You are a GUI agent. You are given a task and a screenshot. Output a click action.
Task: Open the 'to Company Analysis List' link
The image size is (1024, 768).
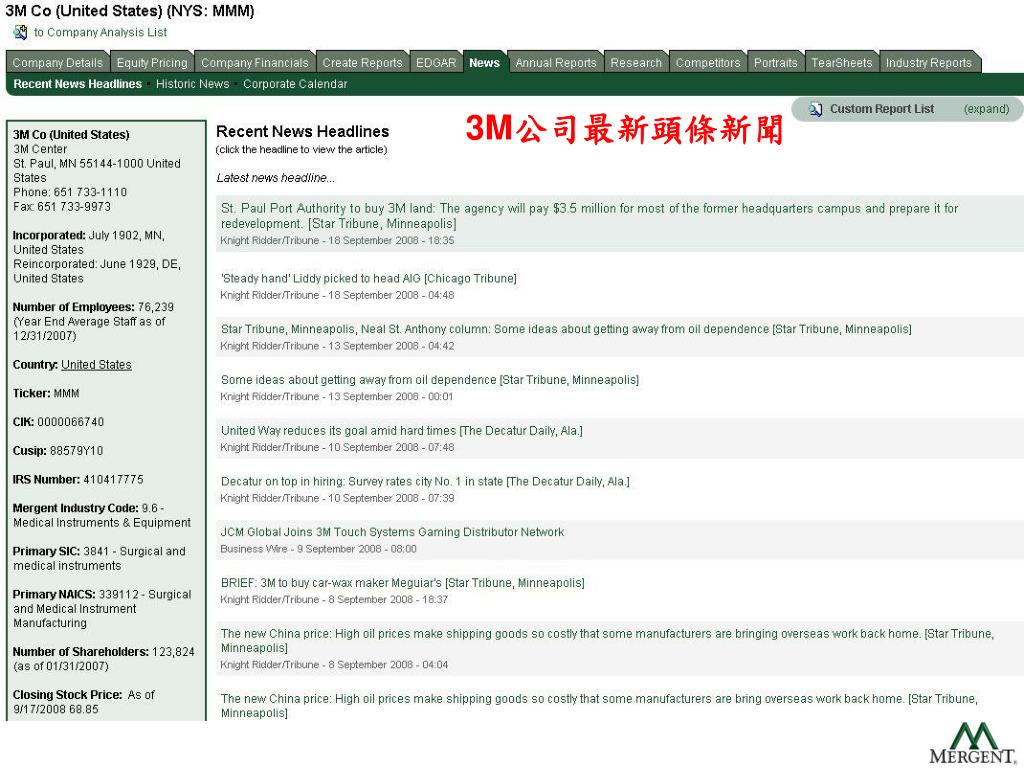click(101, 32)
